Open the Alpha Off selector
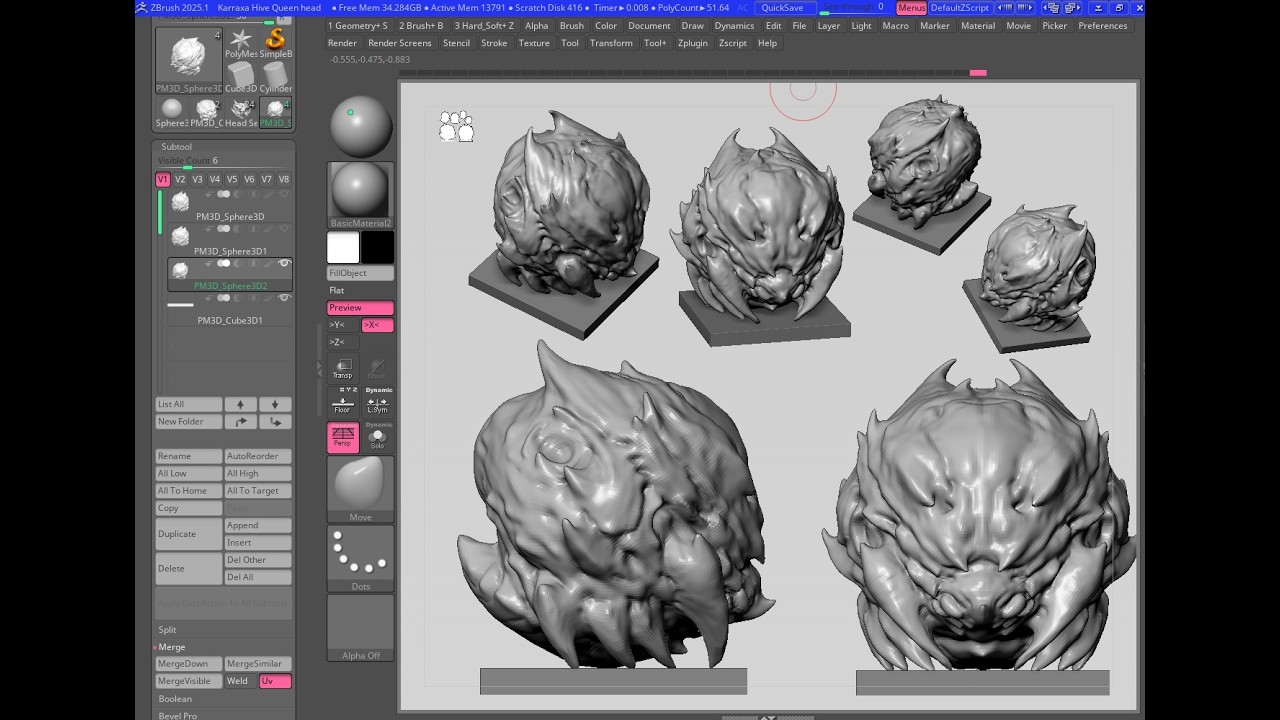The height and width of the screenshot is (720, 1280). (360, 628)
